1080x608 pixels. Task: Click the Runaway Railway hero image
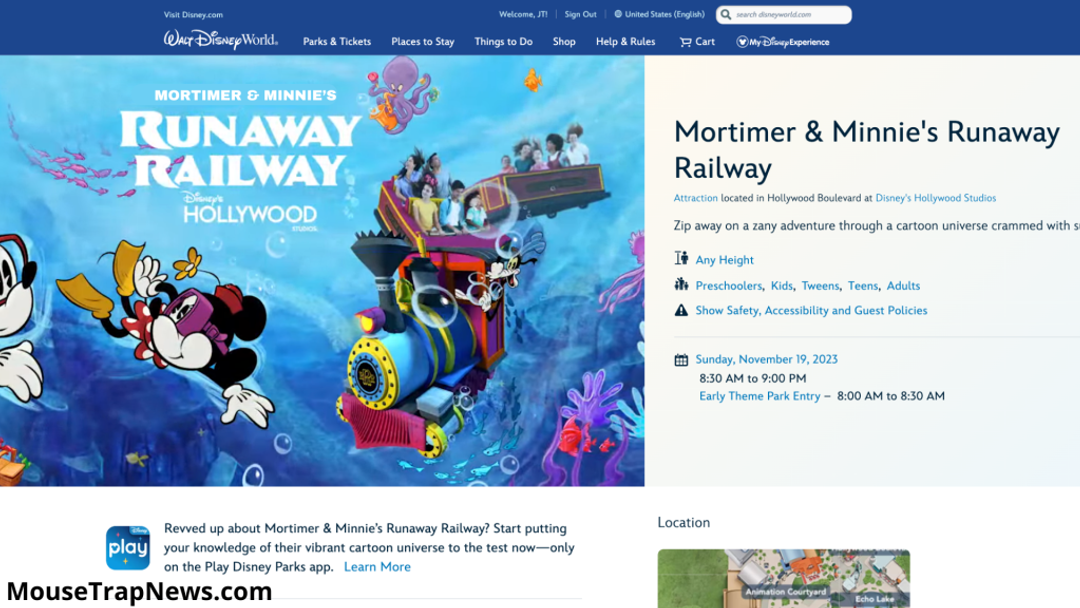coord(322,271)
